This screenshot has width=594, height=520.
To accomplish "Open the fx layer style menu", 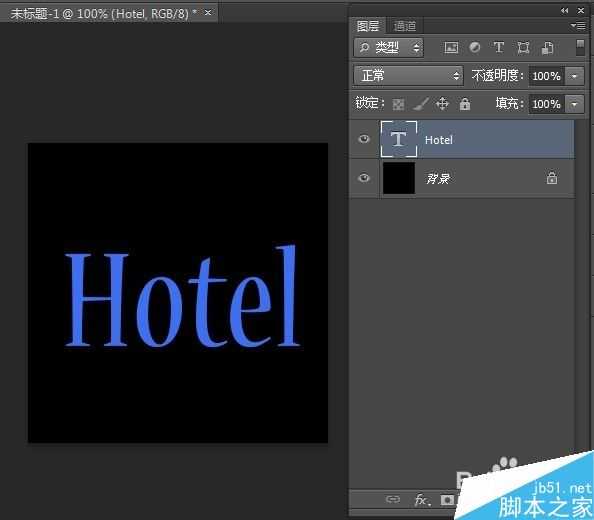I will (x=422, y=500).
